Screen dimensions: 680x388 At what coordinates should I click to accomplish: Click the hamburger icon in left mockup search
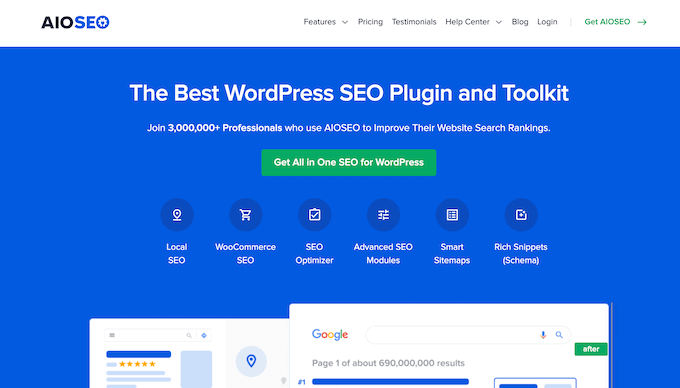[x=112, y=335]
